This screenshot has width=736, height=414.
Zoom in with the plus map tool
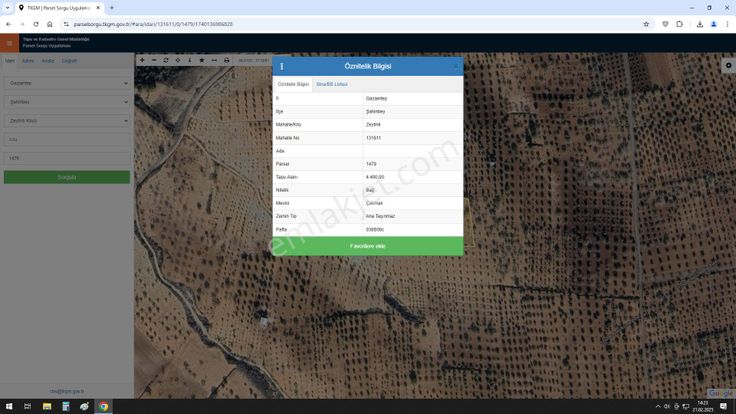142,60
